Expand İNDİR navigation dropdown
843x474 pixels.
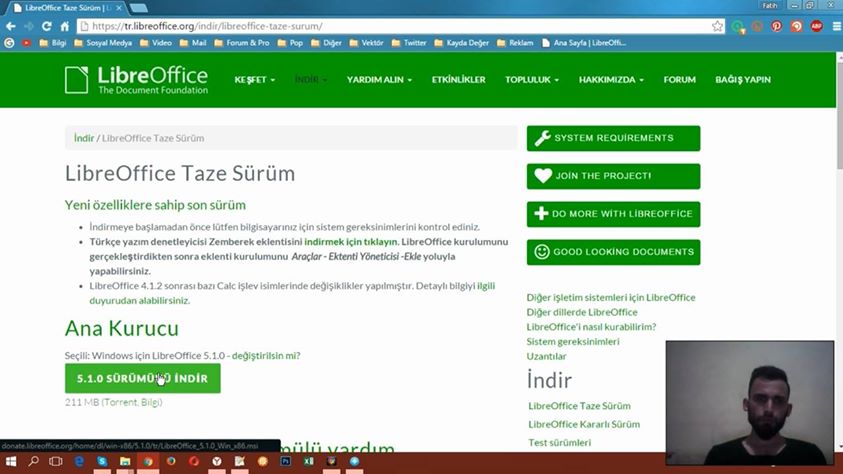click(x=311, y=80)
